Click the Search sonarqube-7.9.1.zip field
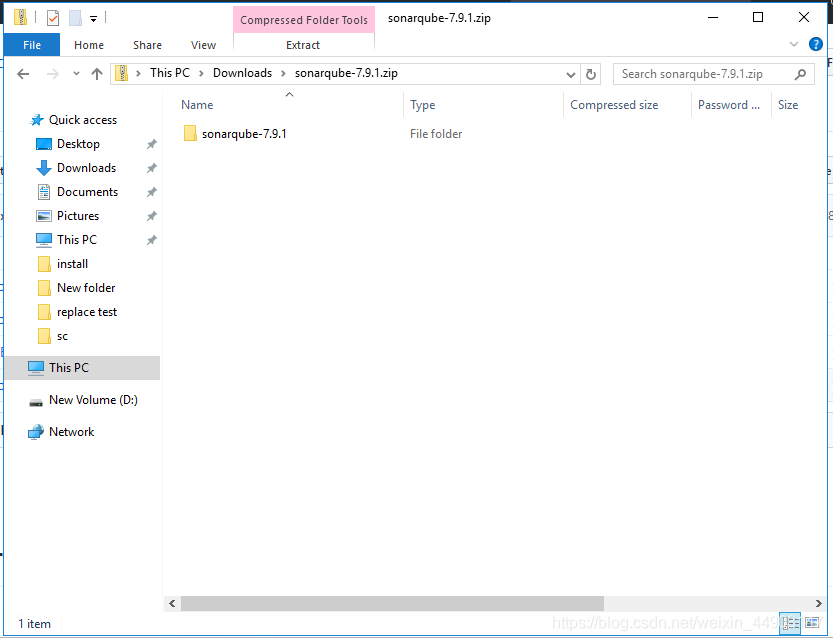 coord(713,74)
